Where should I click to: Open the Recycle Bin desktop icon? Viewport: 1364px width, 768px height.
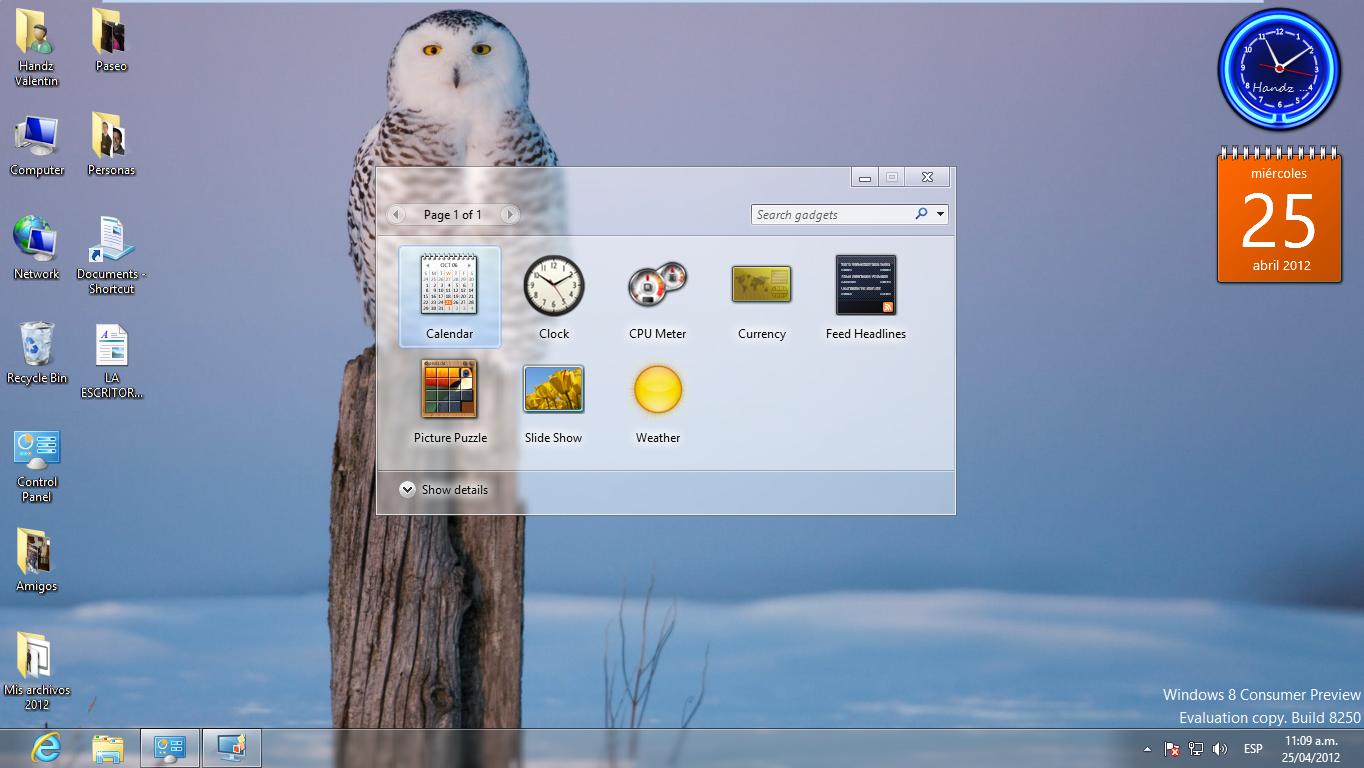[37, 346]
